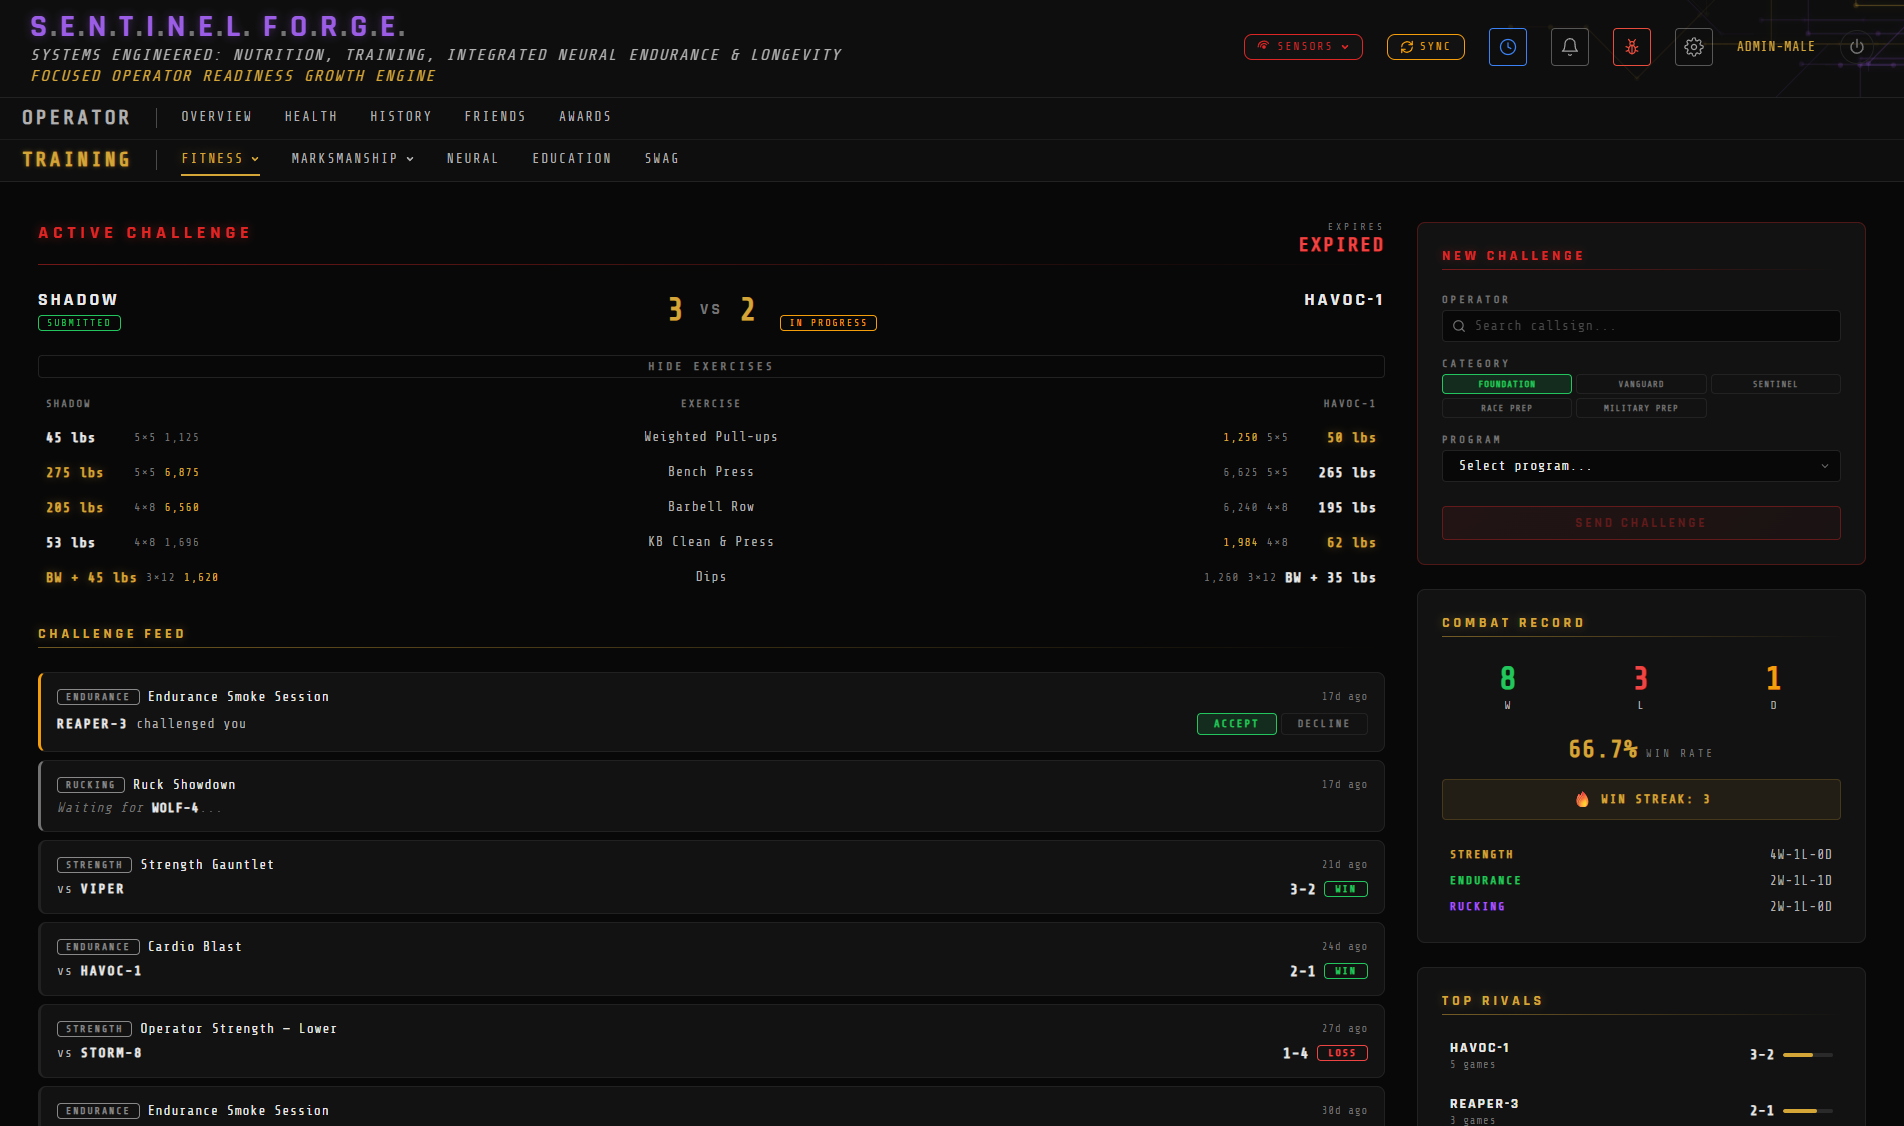Click the red bug debug icon

click(1631, 46)
